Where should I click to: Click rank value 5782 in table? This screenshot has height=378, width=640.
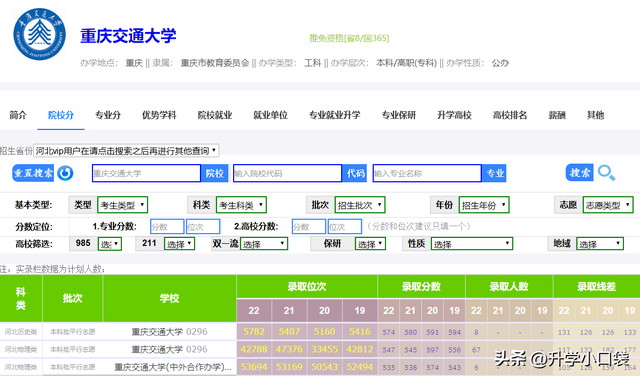(254, 331)
